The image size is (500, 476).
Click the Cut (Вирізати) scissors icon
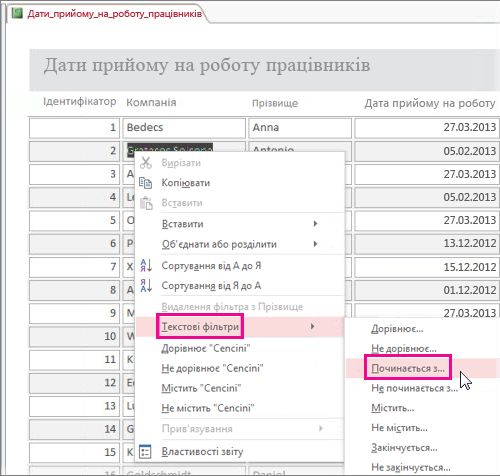coord(146,163)
